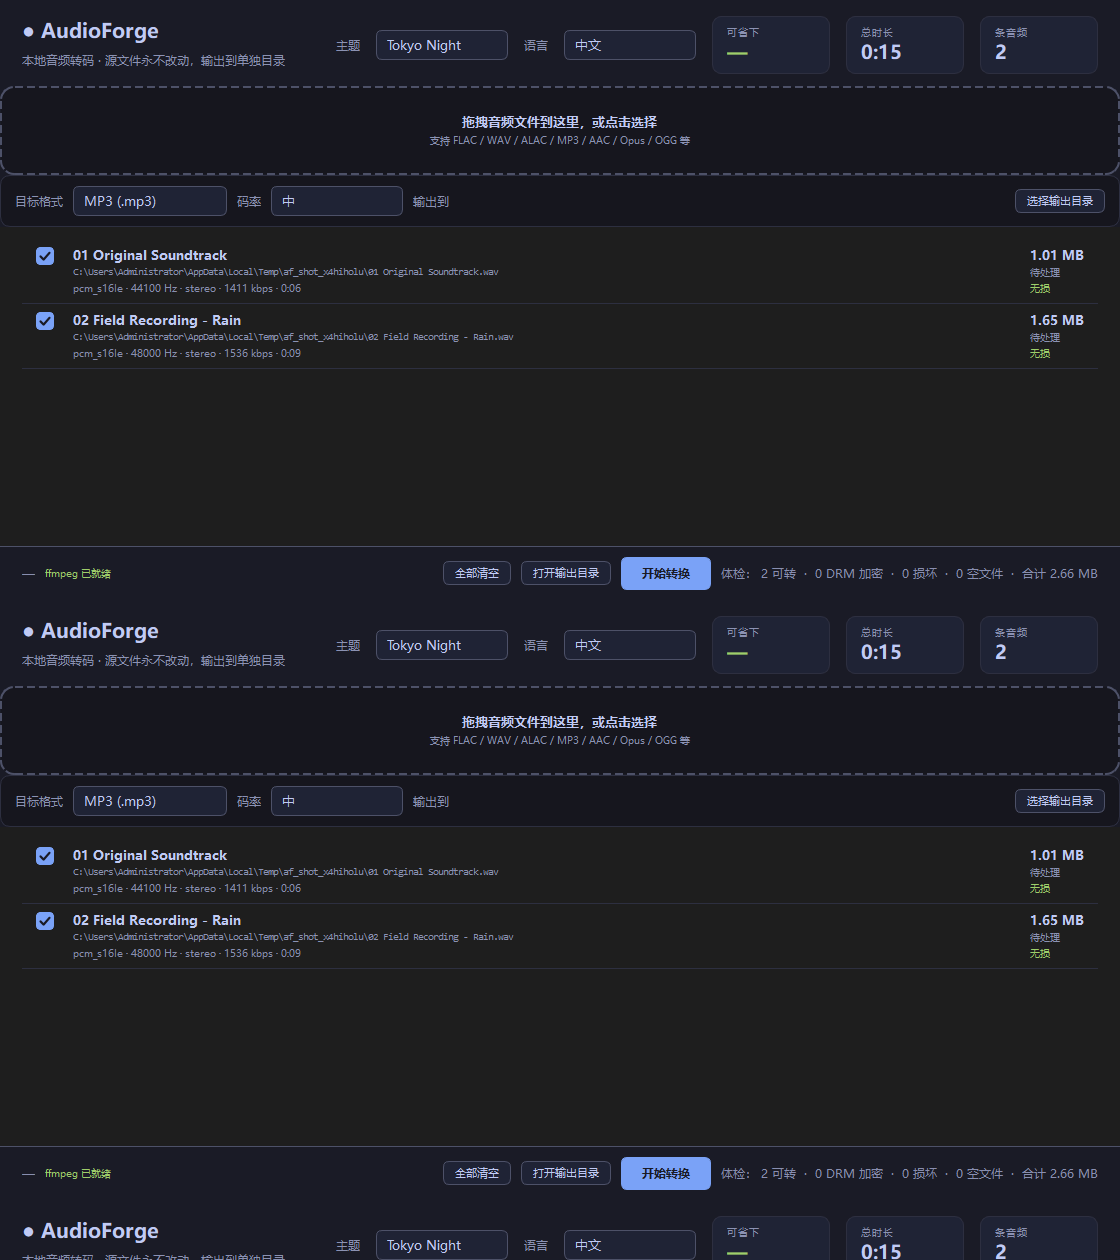Screen dimensions: 1120x1260
Task: Click the 1.65 MB size in the second file list
Action: 1057,920
